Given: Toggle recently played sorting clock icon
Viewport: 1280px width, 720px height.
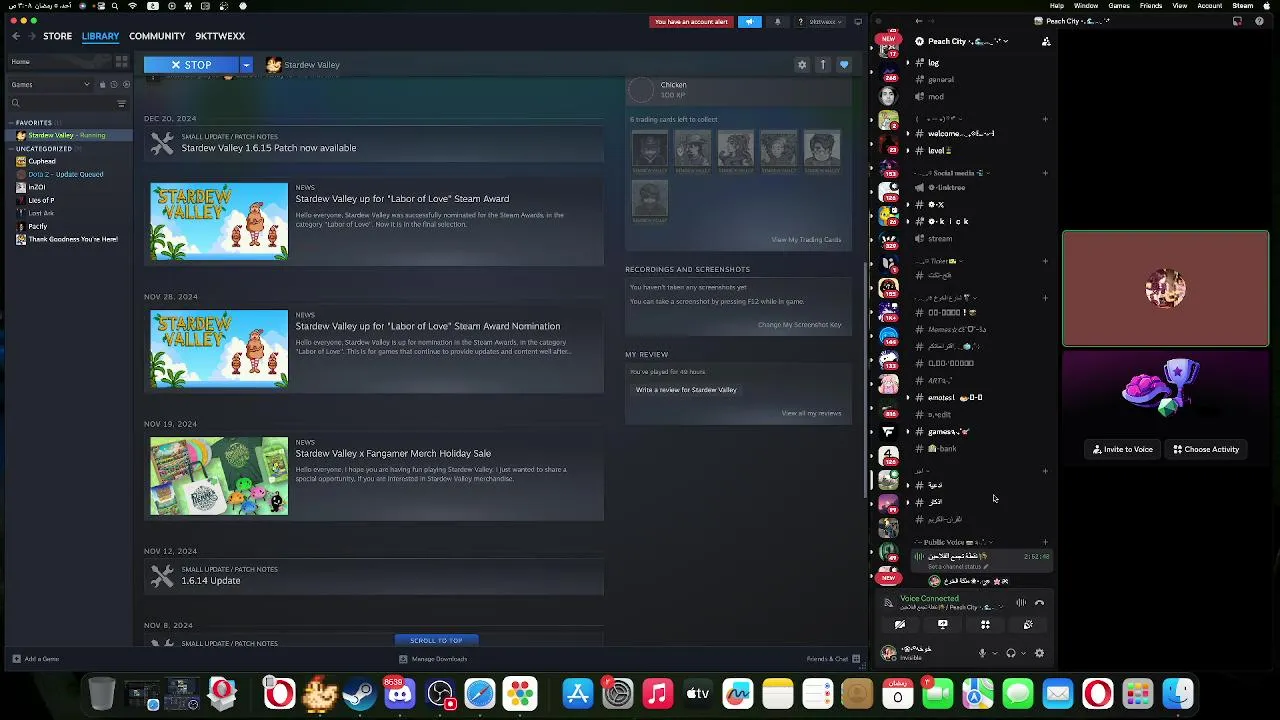Looking at the screenshot, I should coord(113,84).
